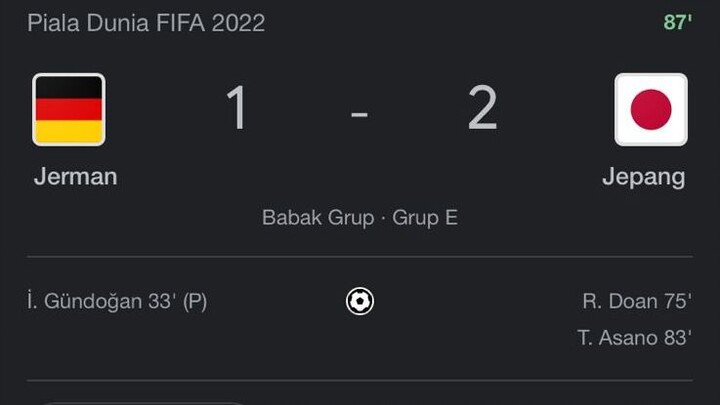The image size is (720, 405).
Task: Click the 75' goal minute
Action: (x=678, y=302)
